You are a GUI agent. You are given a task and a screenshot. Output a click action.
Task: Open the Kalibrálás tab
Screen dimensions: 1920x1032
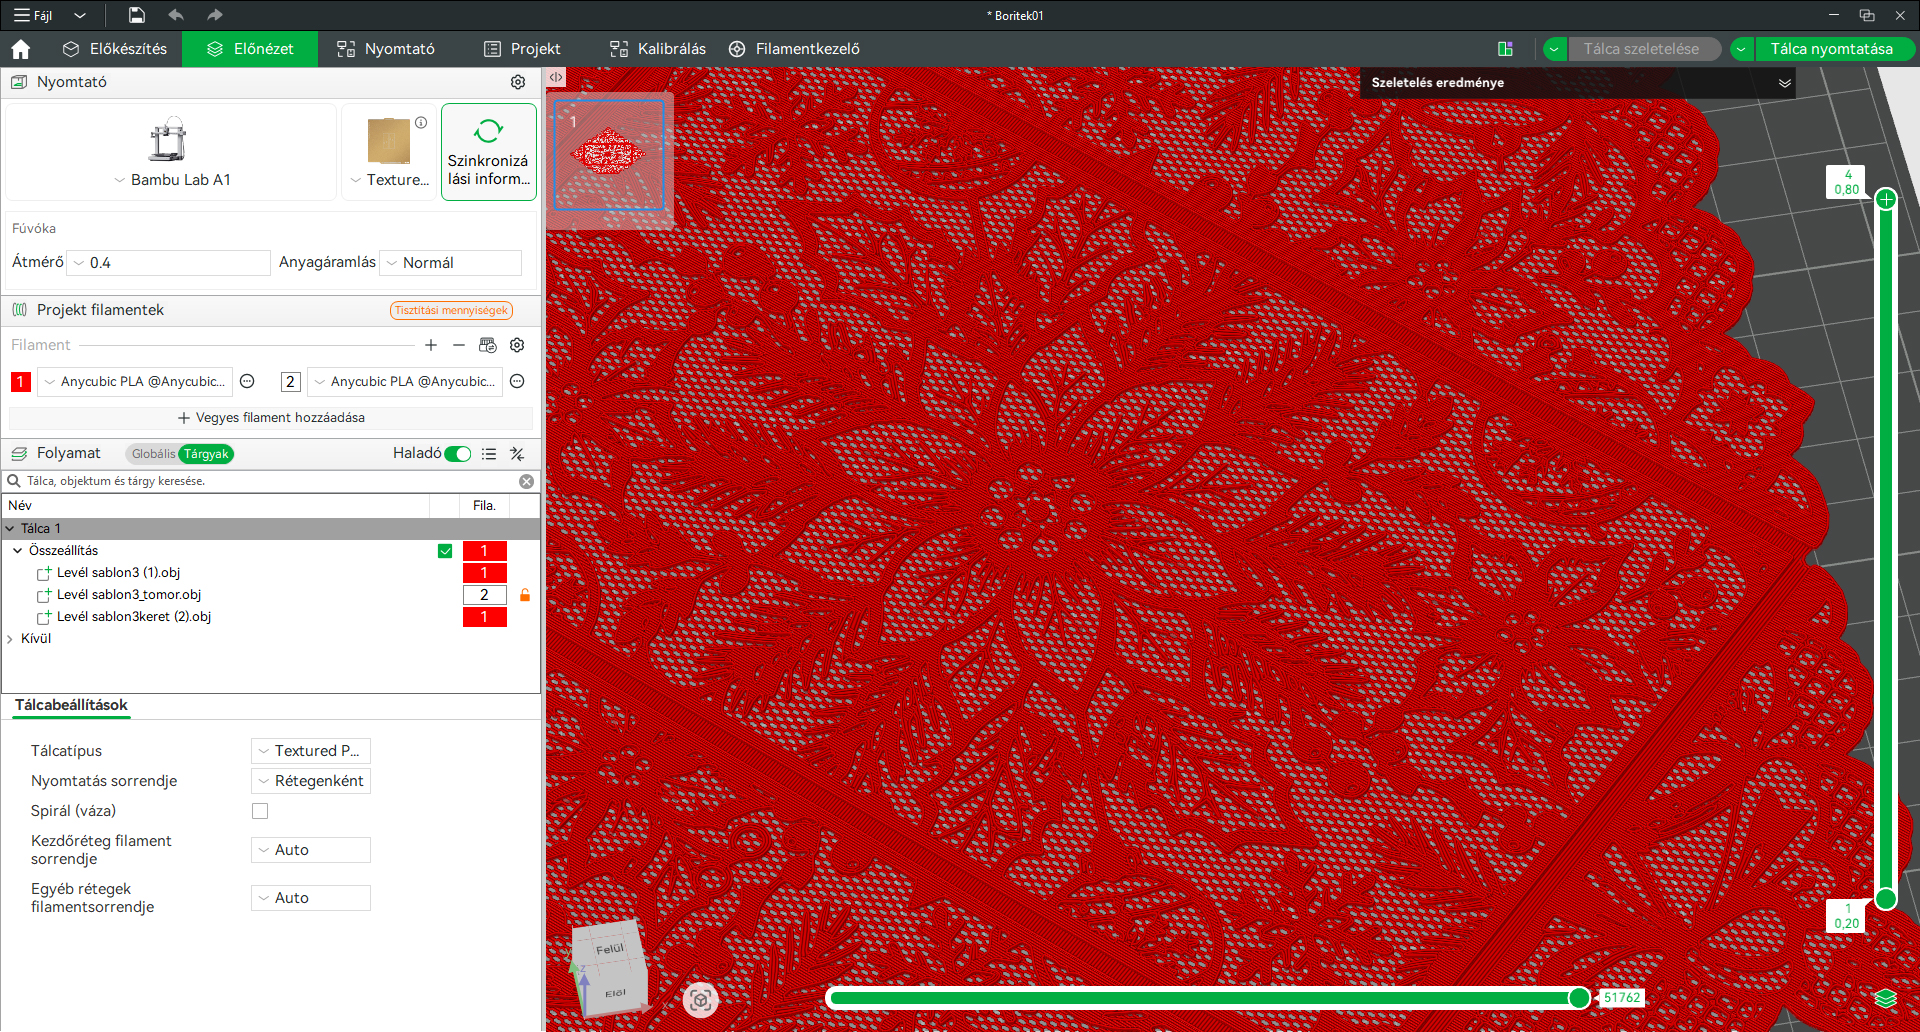658,49
